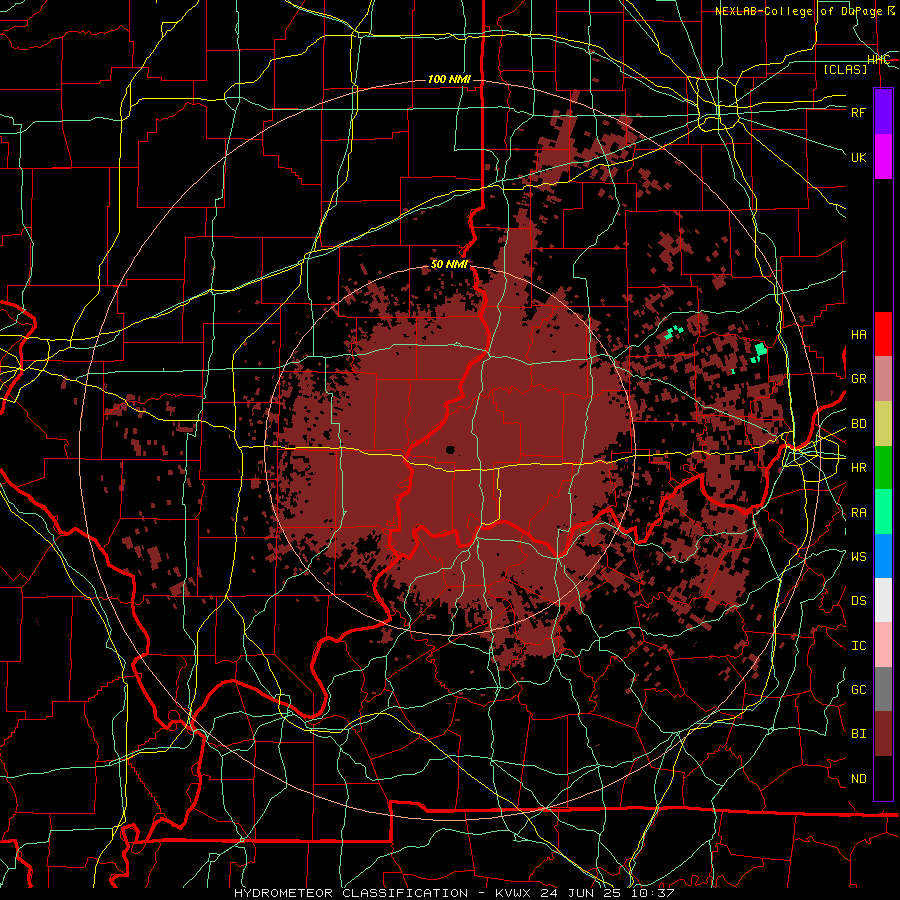
Task: Click the [CLAS] units label
Action: [845, 69]
